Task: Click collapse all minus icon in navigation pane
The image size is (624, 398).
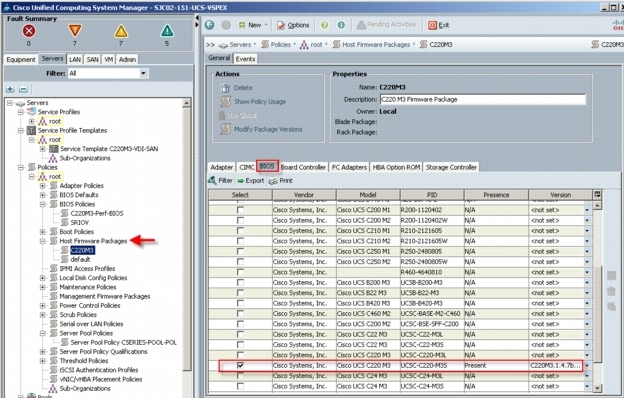Action: 23,89
